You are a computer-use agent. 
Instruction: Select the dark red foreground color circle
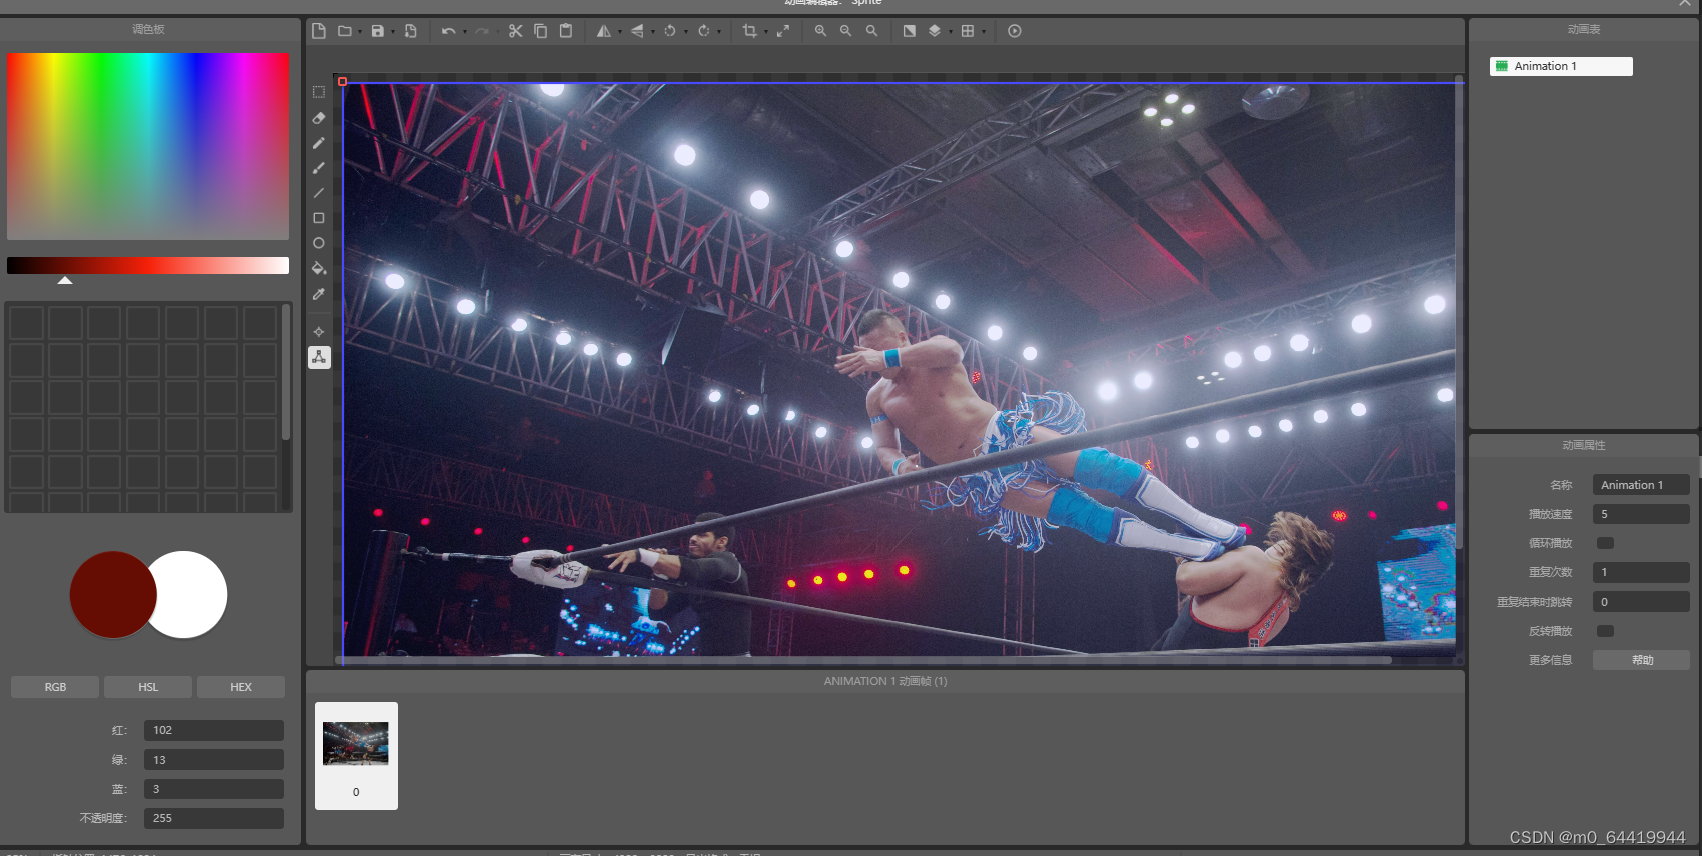coord(113,595)
